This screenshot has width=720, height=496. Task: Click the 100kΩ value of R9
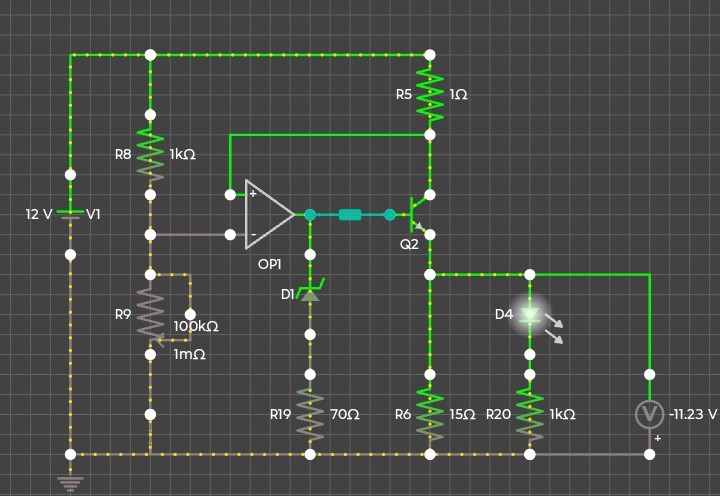click(196, 327)
